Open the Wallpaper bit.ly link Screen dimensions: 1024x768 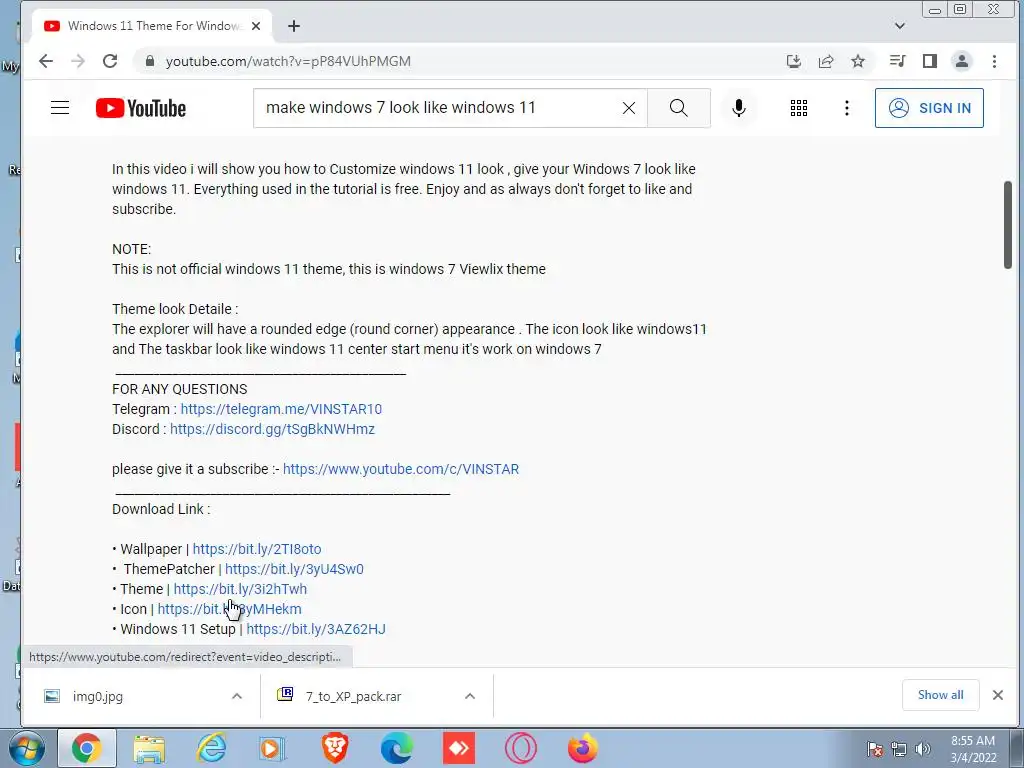(x=257, y=549)
